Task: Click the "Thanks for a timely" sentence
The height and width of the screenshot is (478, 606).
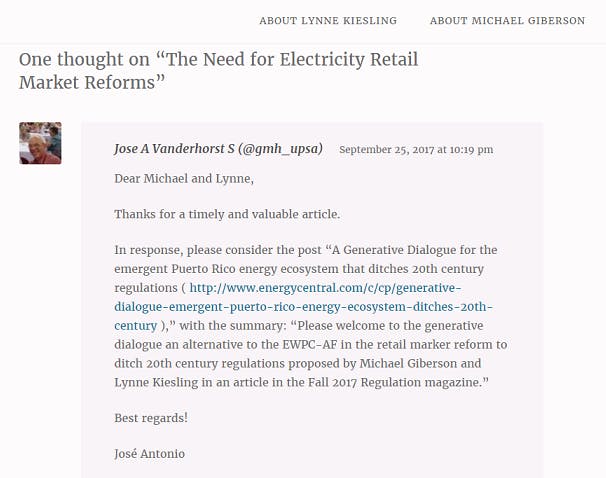Action: (x=227, y=214)
